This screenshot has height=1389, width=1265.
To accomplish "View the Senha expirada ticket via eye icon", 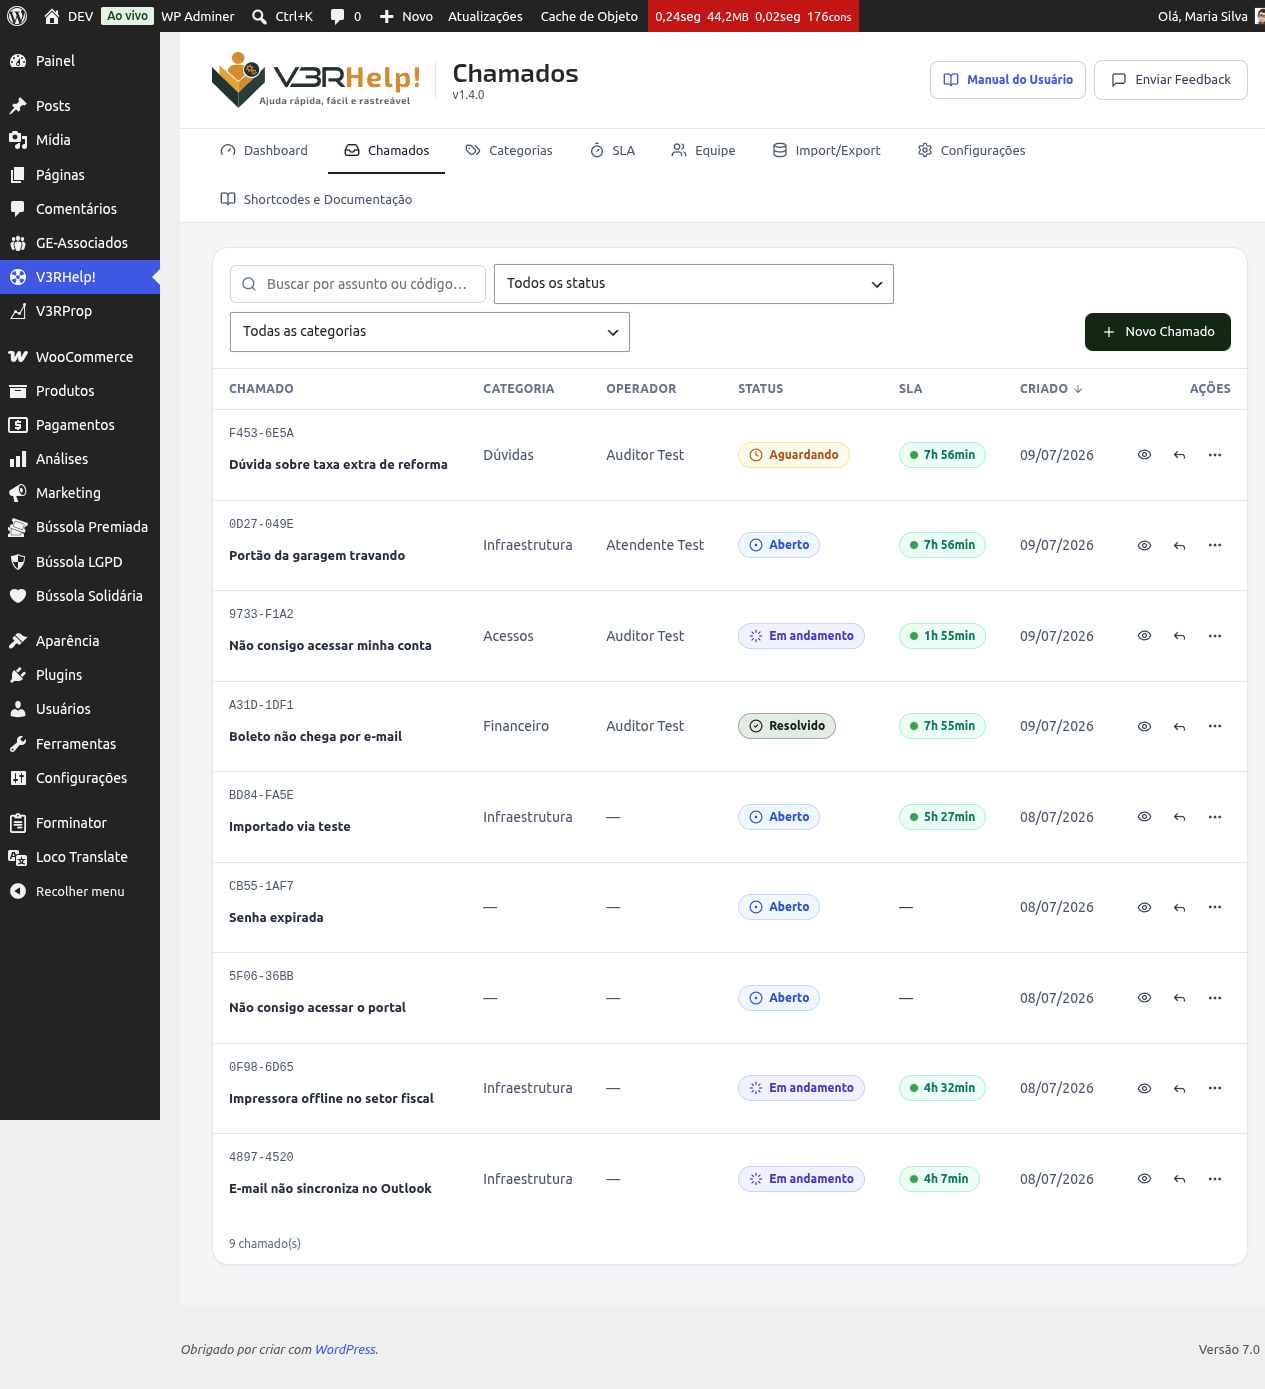I will coord(1144,907).
